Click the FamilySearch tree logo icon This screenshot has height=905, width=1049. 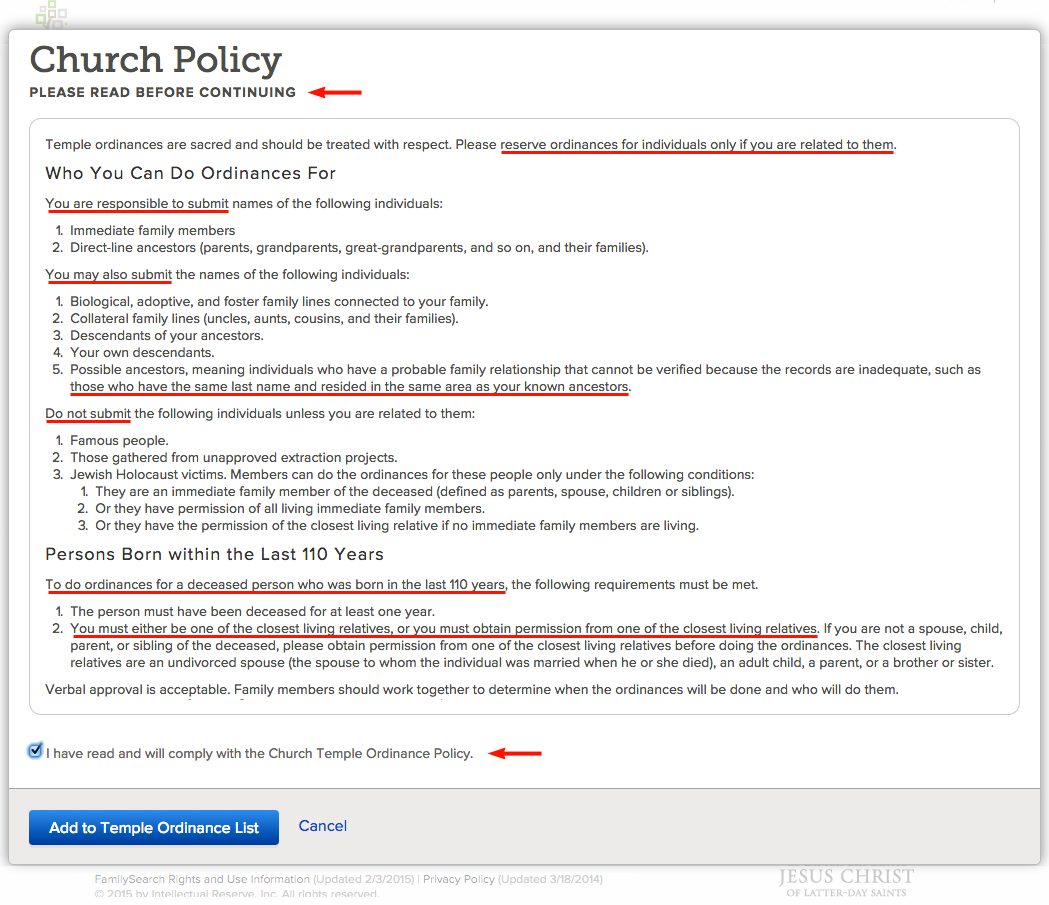point(52,14)
